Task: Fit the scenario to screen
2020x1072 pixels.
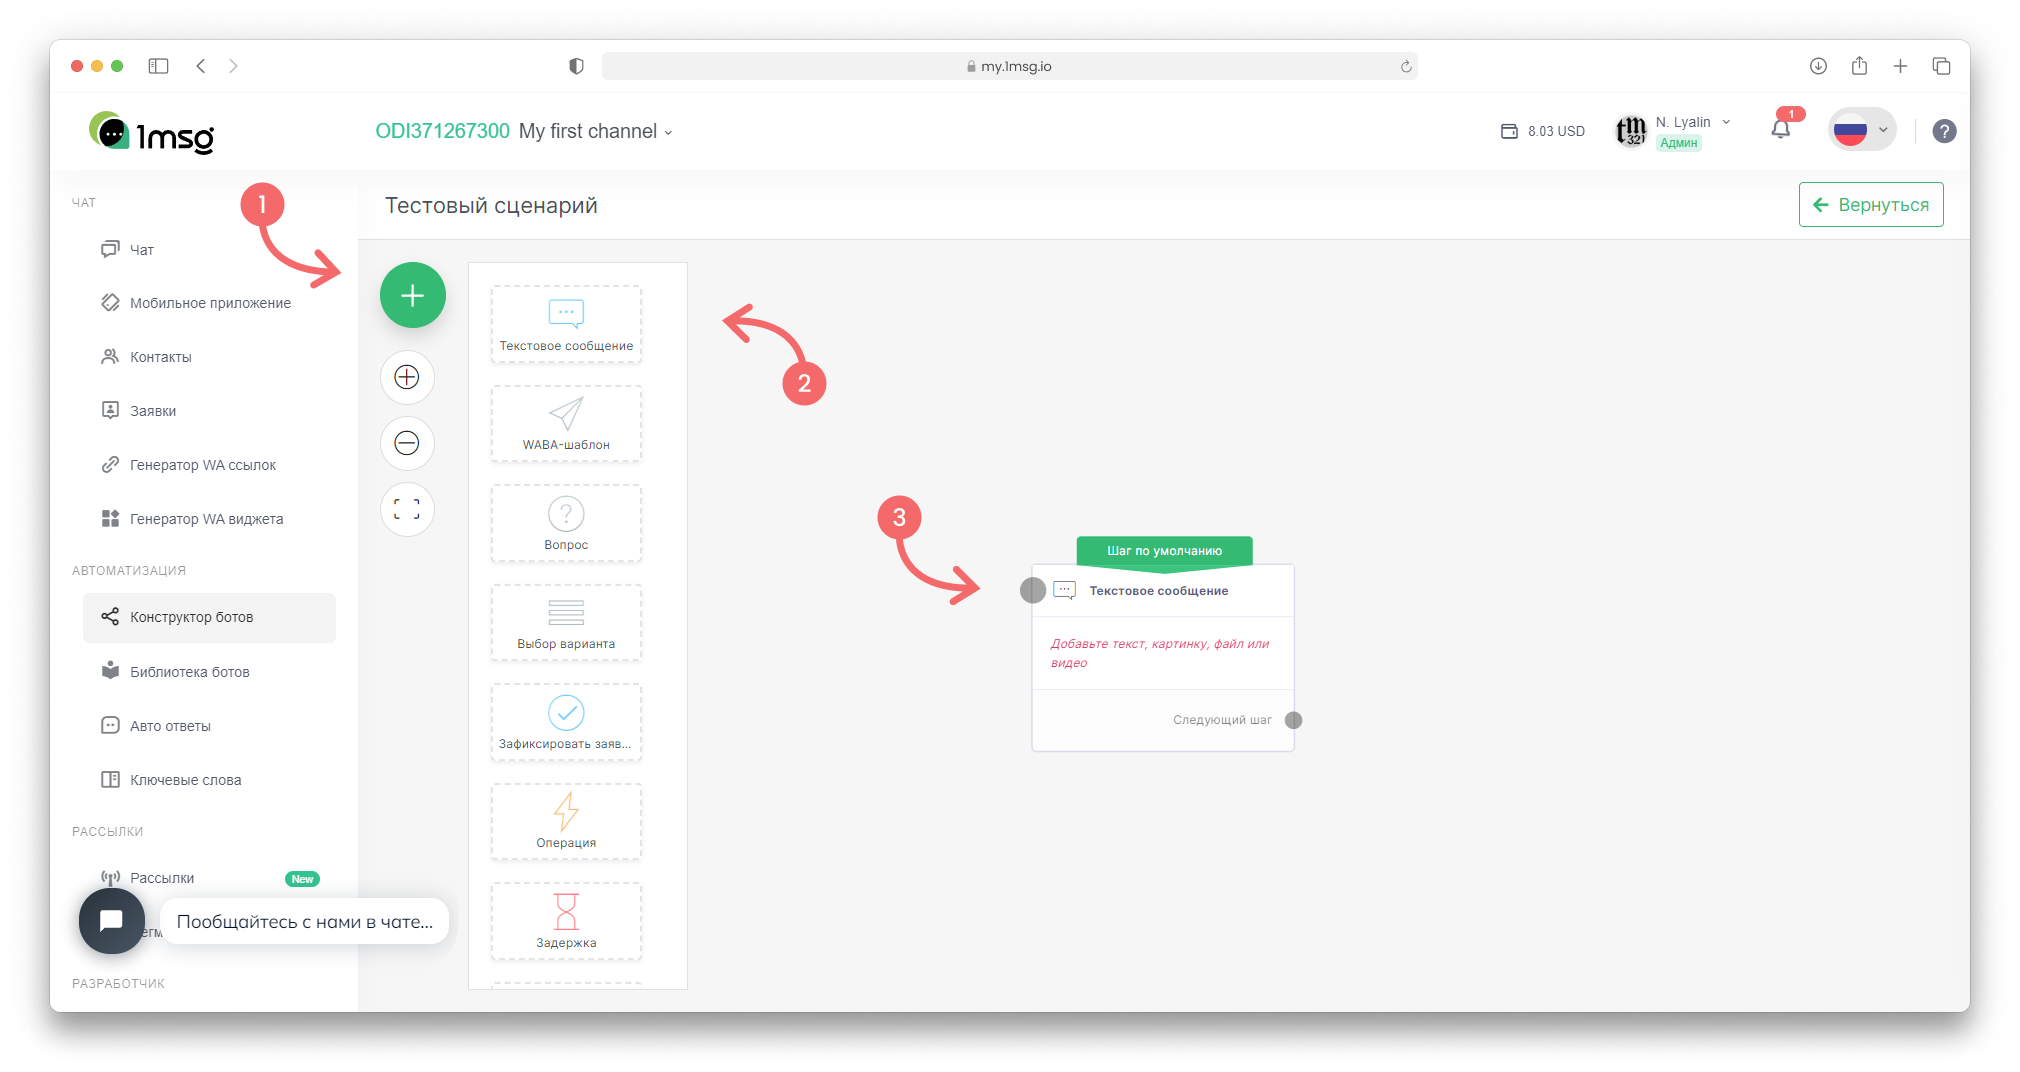Action: [407, 509]
